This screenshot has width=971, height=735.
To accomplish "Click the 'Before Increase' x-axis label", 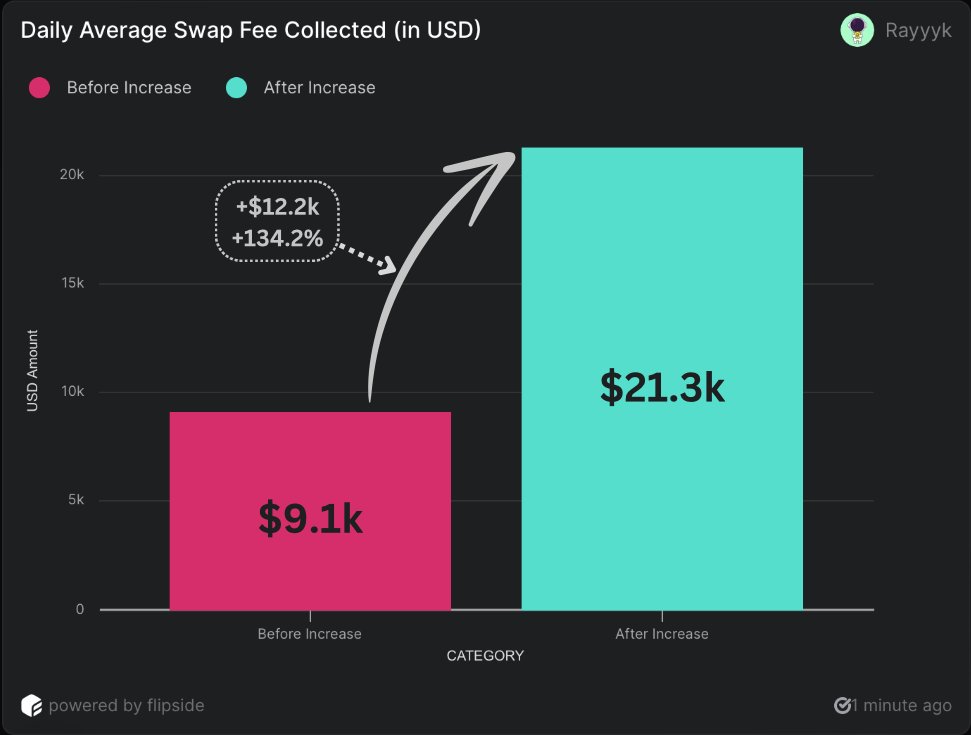I will pos(309,634).
